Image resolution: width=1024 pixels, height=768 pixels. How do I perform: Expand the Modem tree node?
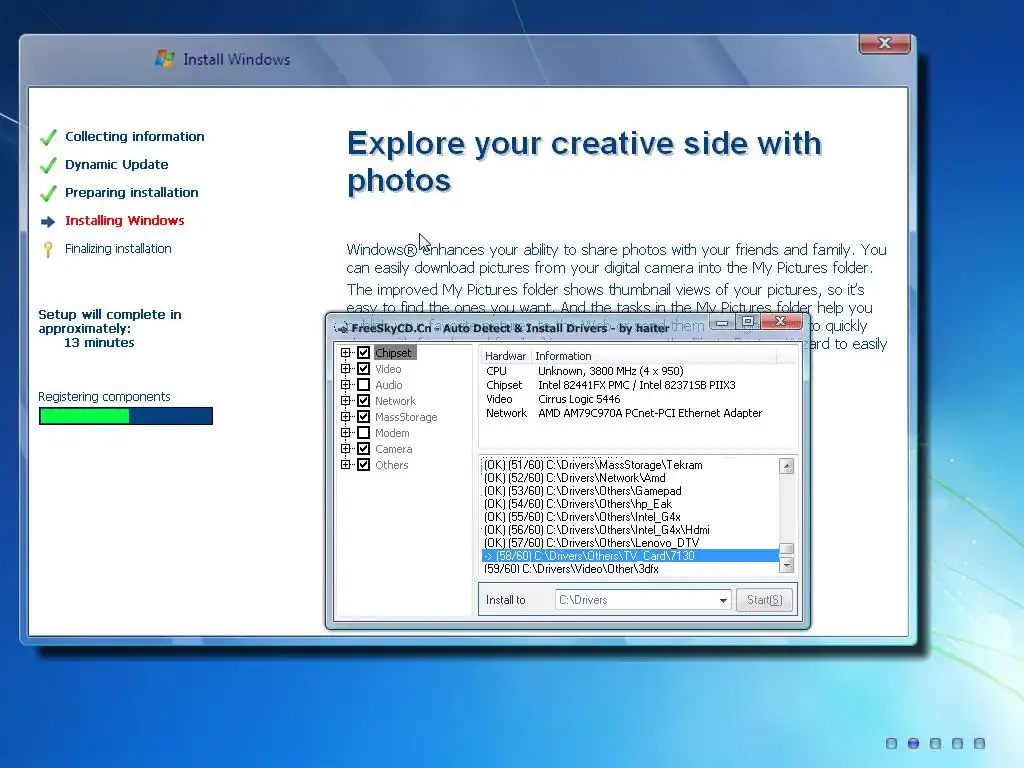tap(345, 433)
